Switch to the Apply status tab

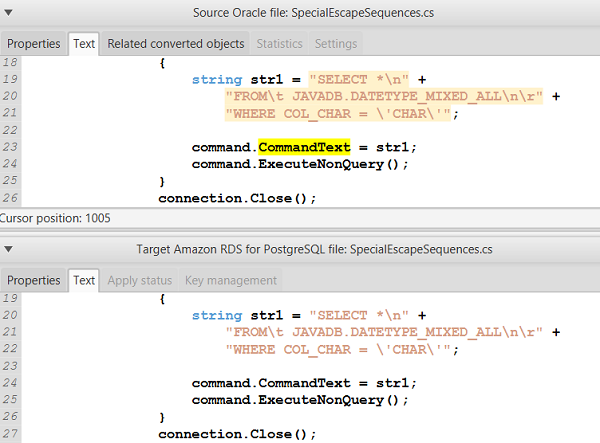click(x=139, y=280)
